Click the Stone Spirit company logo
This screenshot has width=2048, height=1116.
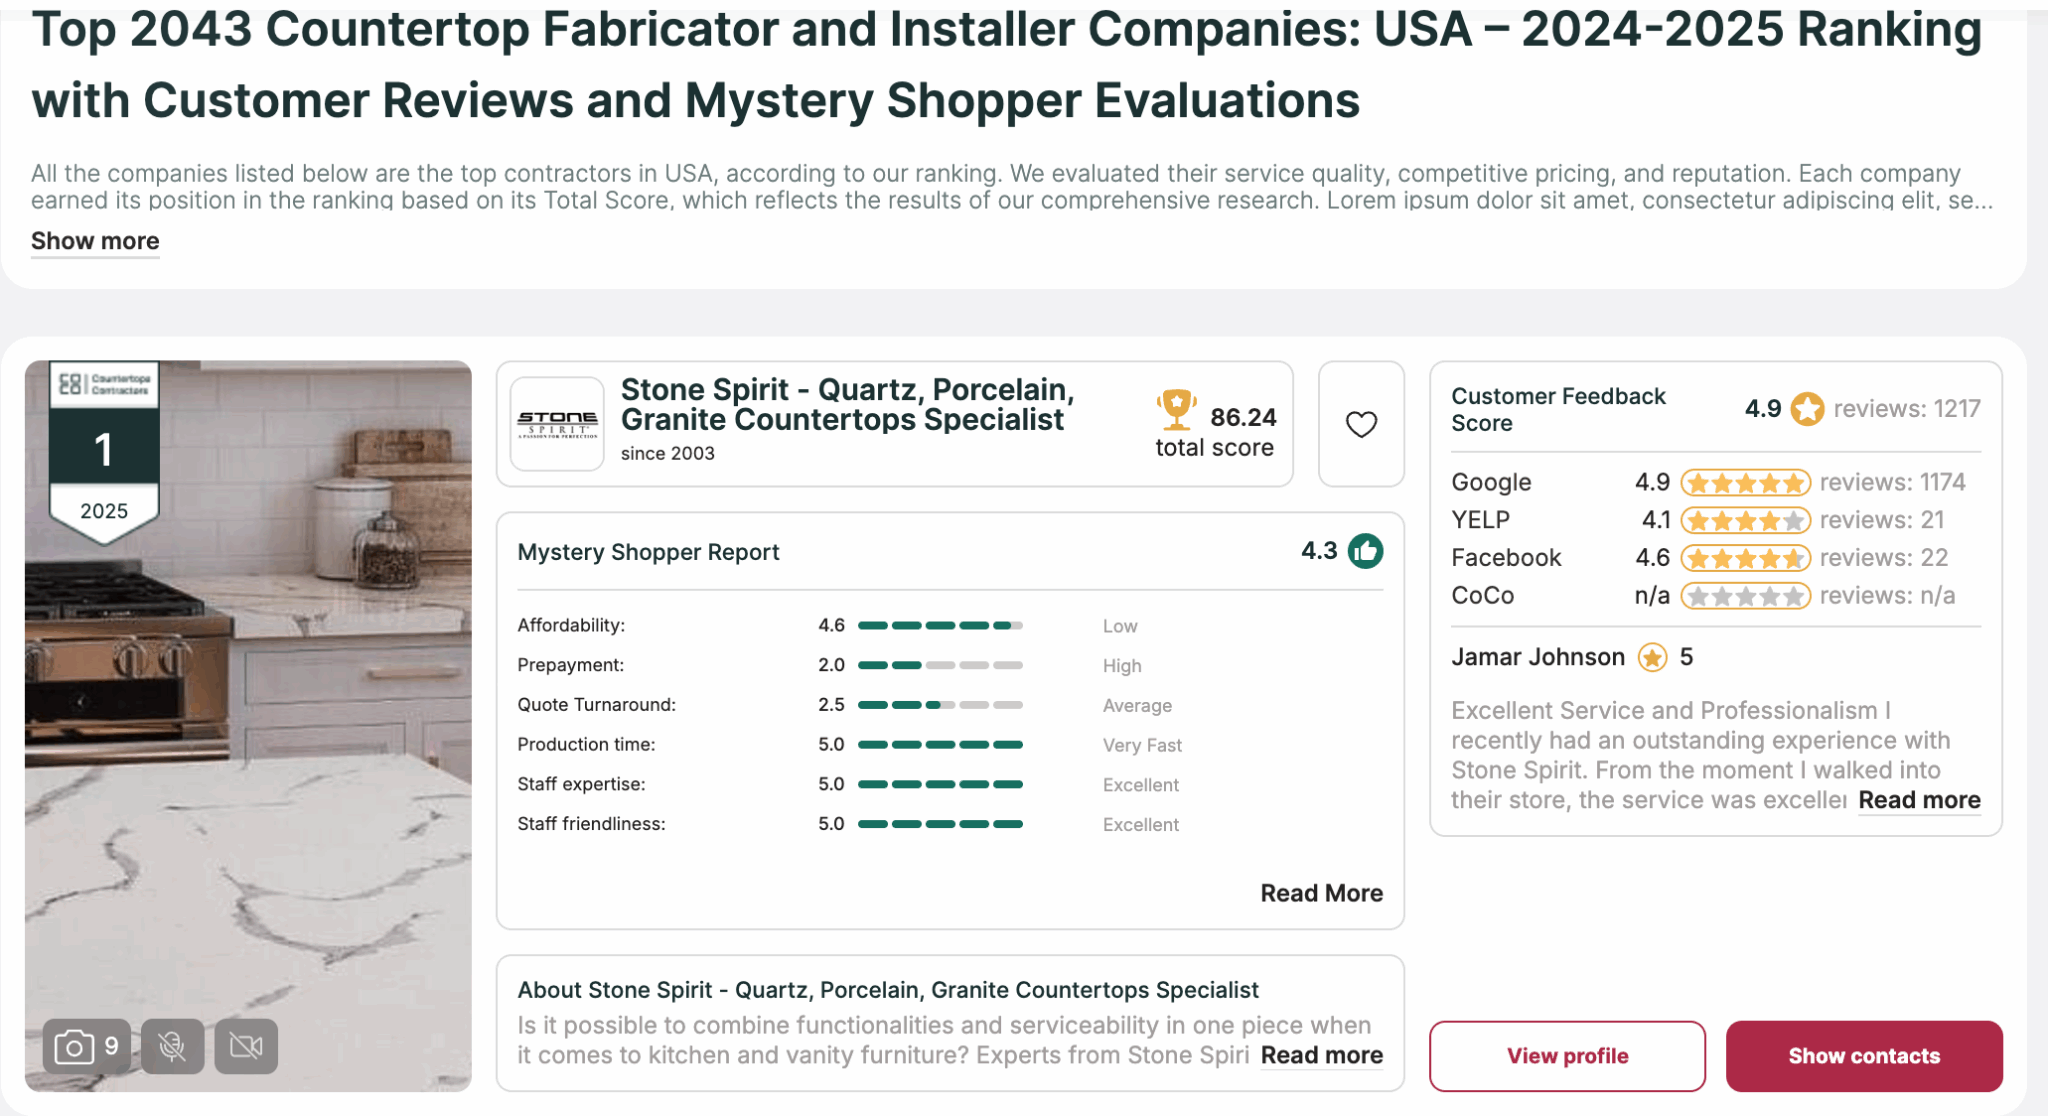[557, 424]
